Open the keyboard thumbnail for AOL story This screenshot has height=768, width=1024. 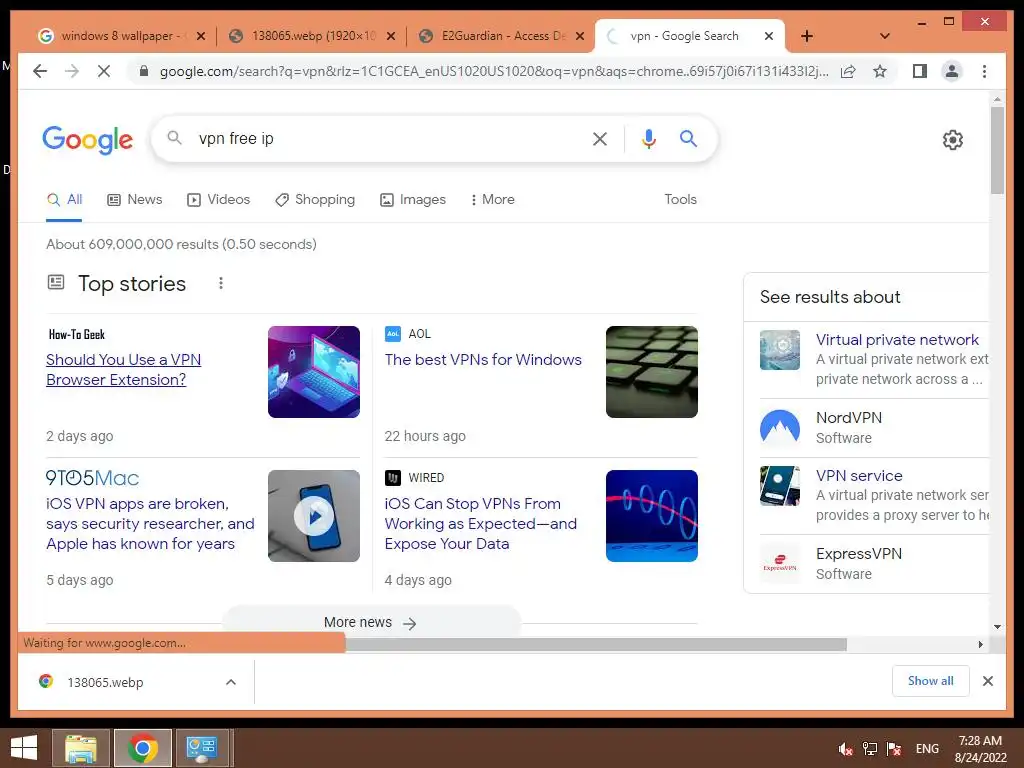pyautogui.click(x=652, y=372)
